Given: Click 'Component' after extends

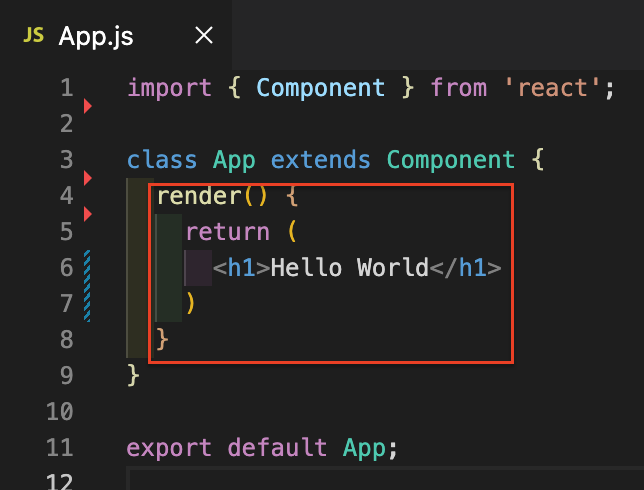Looking at the screenshot, I should 451,161.
